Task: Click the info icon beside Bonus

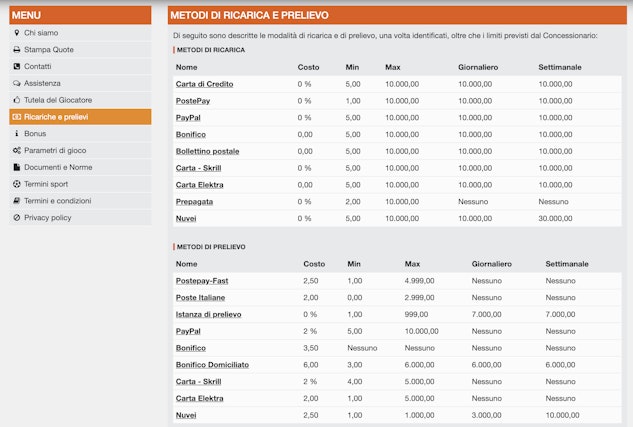Action: click(16, 133)
